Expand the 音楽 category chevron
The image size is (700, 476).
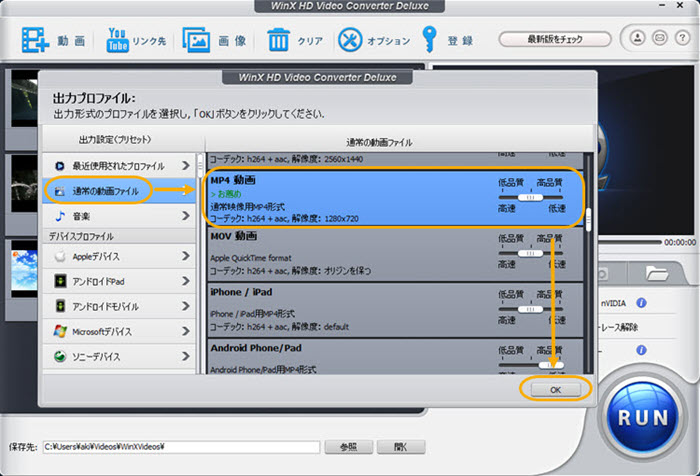pyautogui.click(x=186, y=216)
